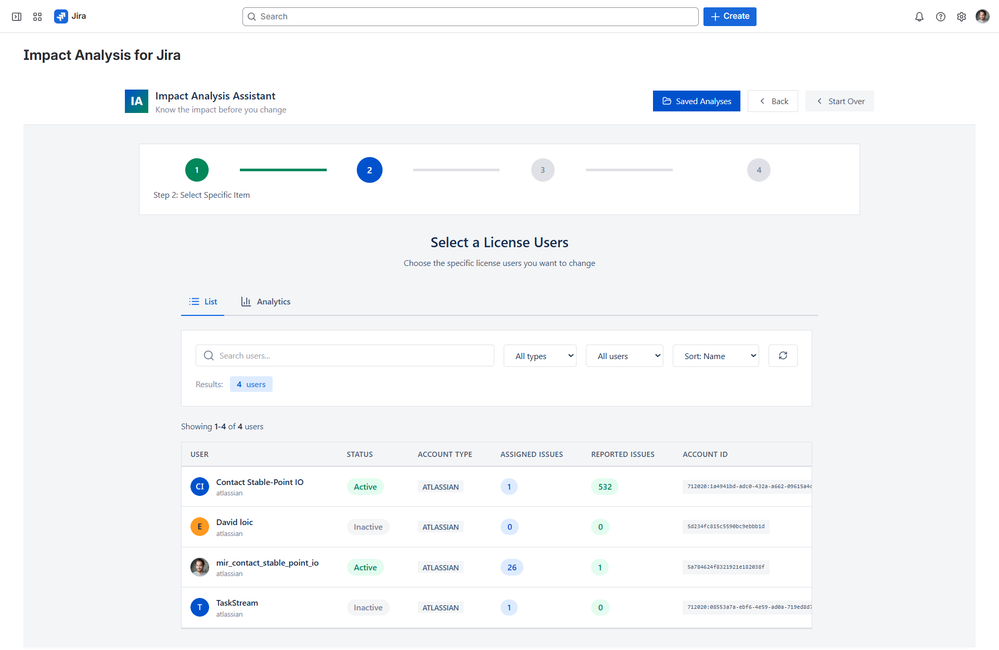Open the All users filter dropdown

click(624, 356)
